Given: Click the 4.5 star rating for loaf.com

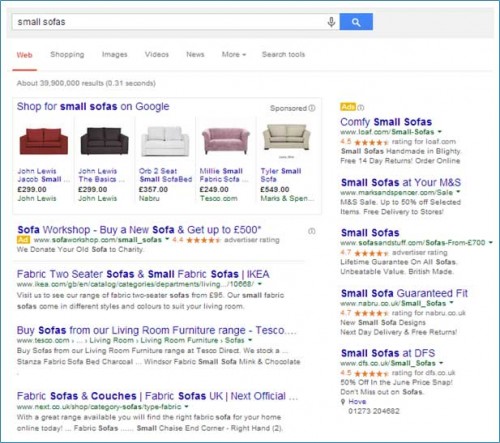Looking at the screenshot, I should pos(371,142).
